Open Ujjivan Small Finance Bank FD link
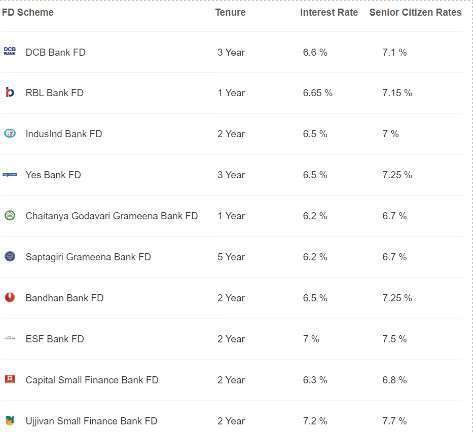The height and width of the screenshot is (434, 473). 91,421
